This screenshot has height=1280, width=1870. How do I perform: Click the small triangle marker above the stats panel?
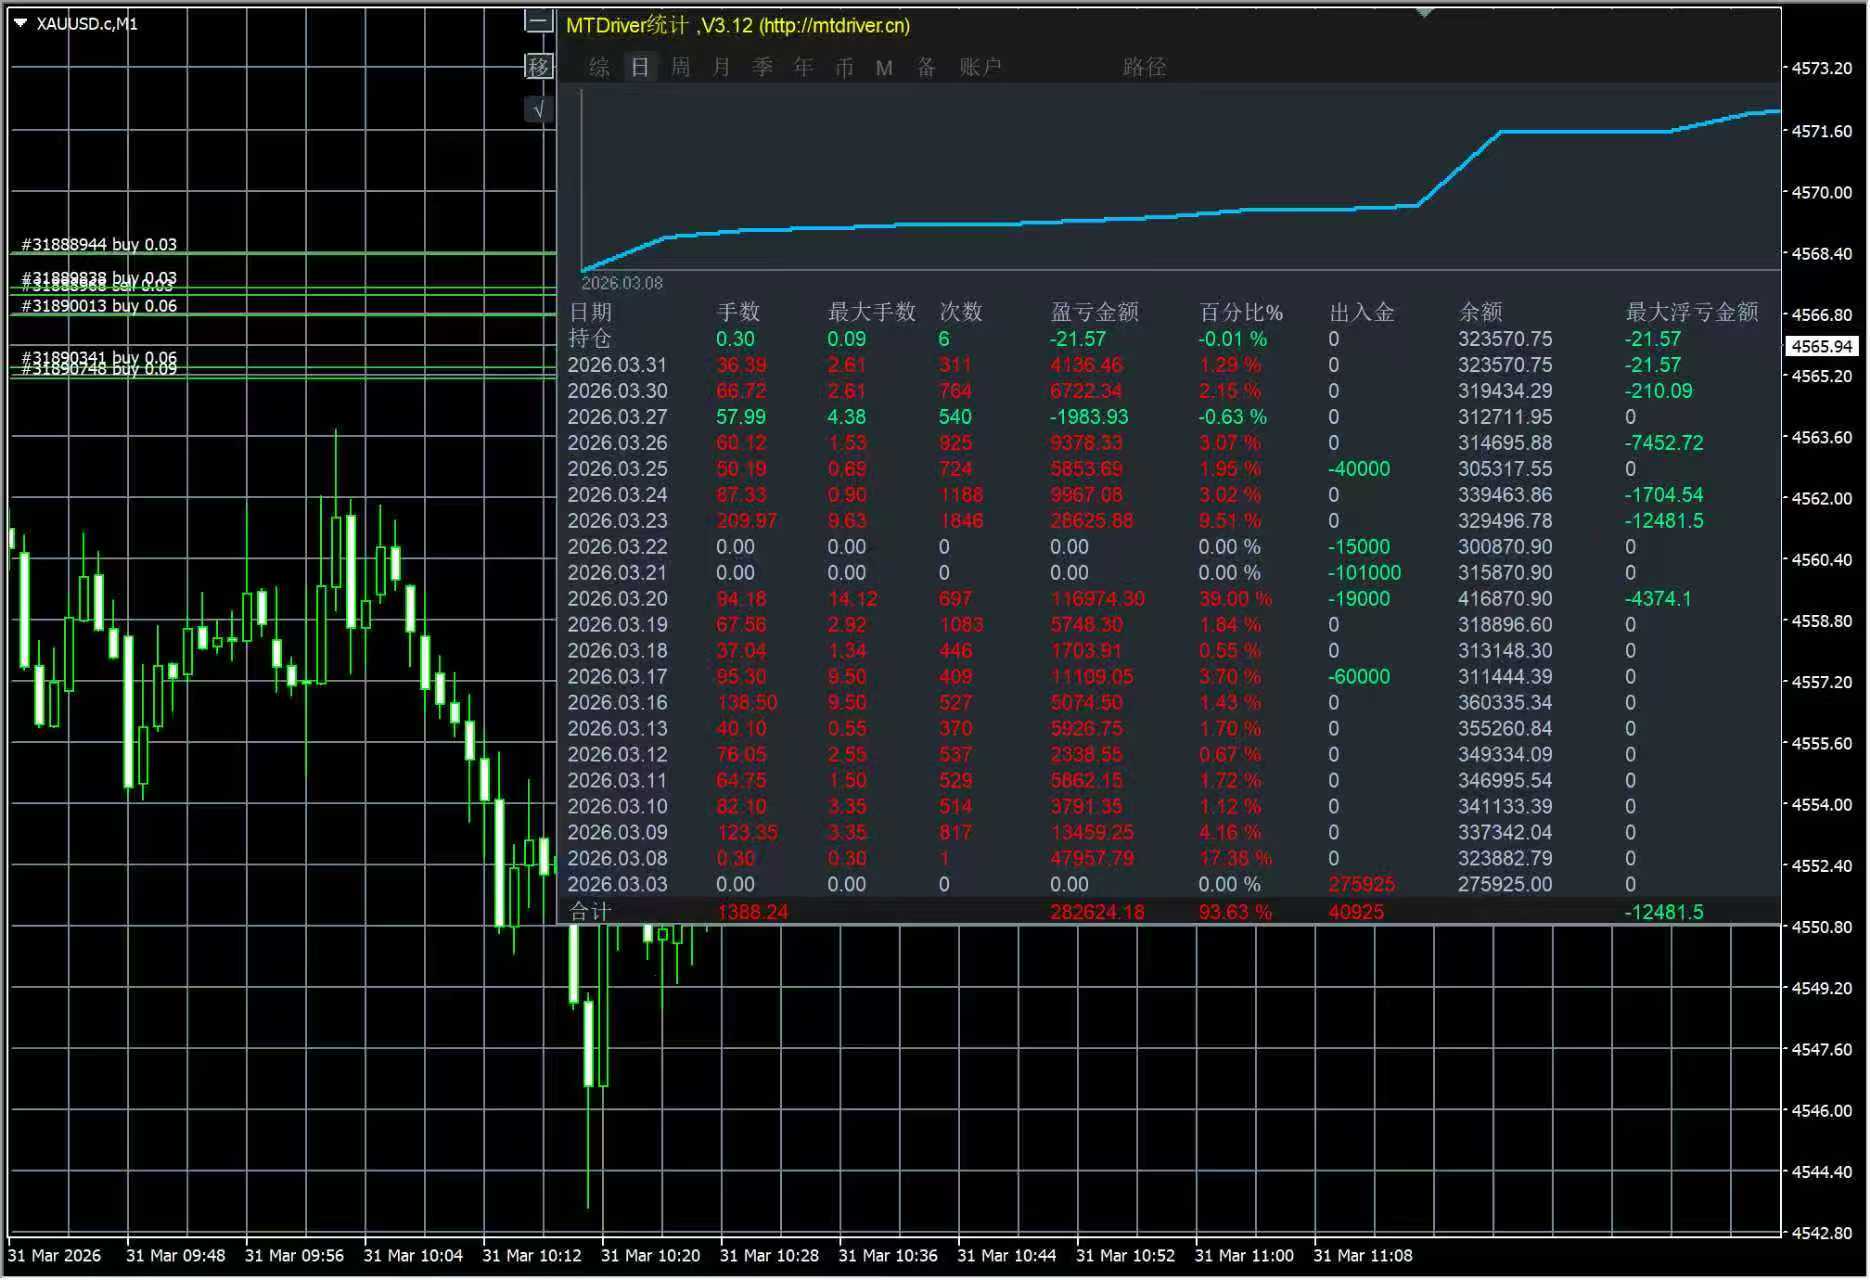[1425, 12]
